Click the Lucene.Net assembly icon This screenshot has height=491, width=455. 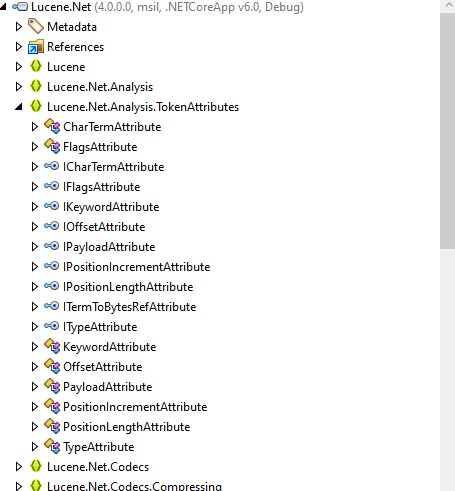(20, 7)
